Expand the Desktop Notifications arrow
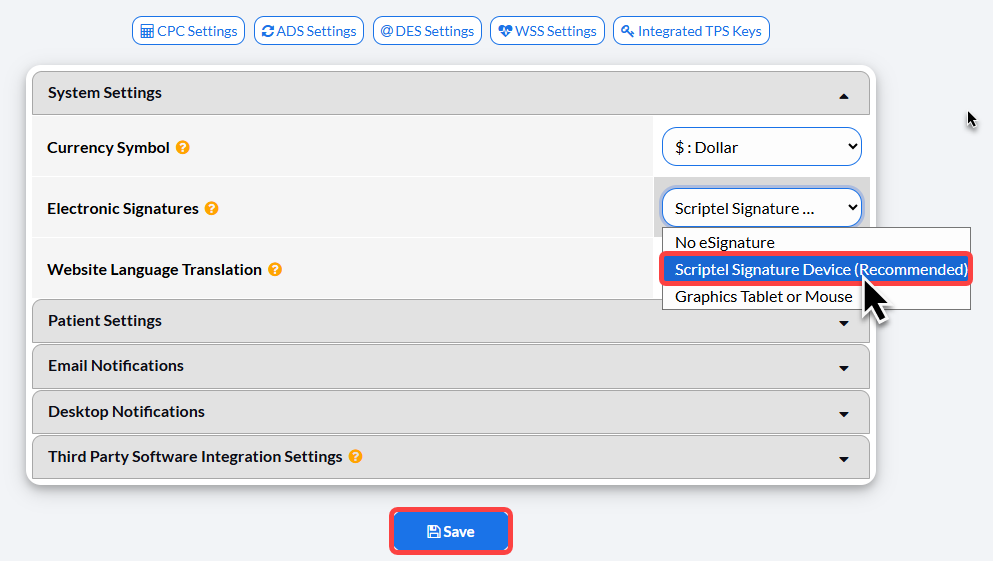Screen dimensions: 993x561 [x=844, y=414]
